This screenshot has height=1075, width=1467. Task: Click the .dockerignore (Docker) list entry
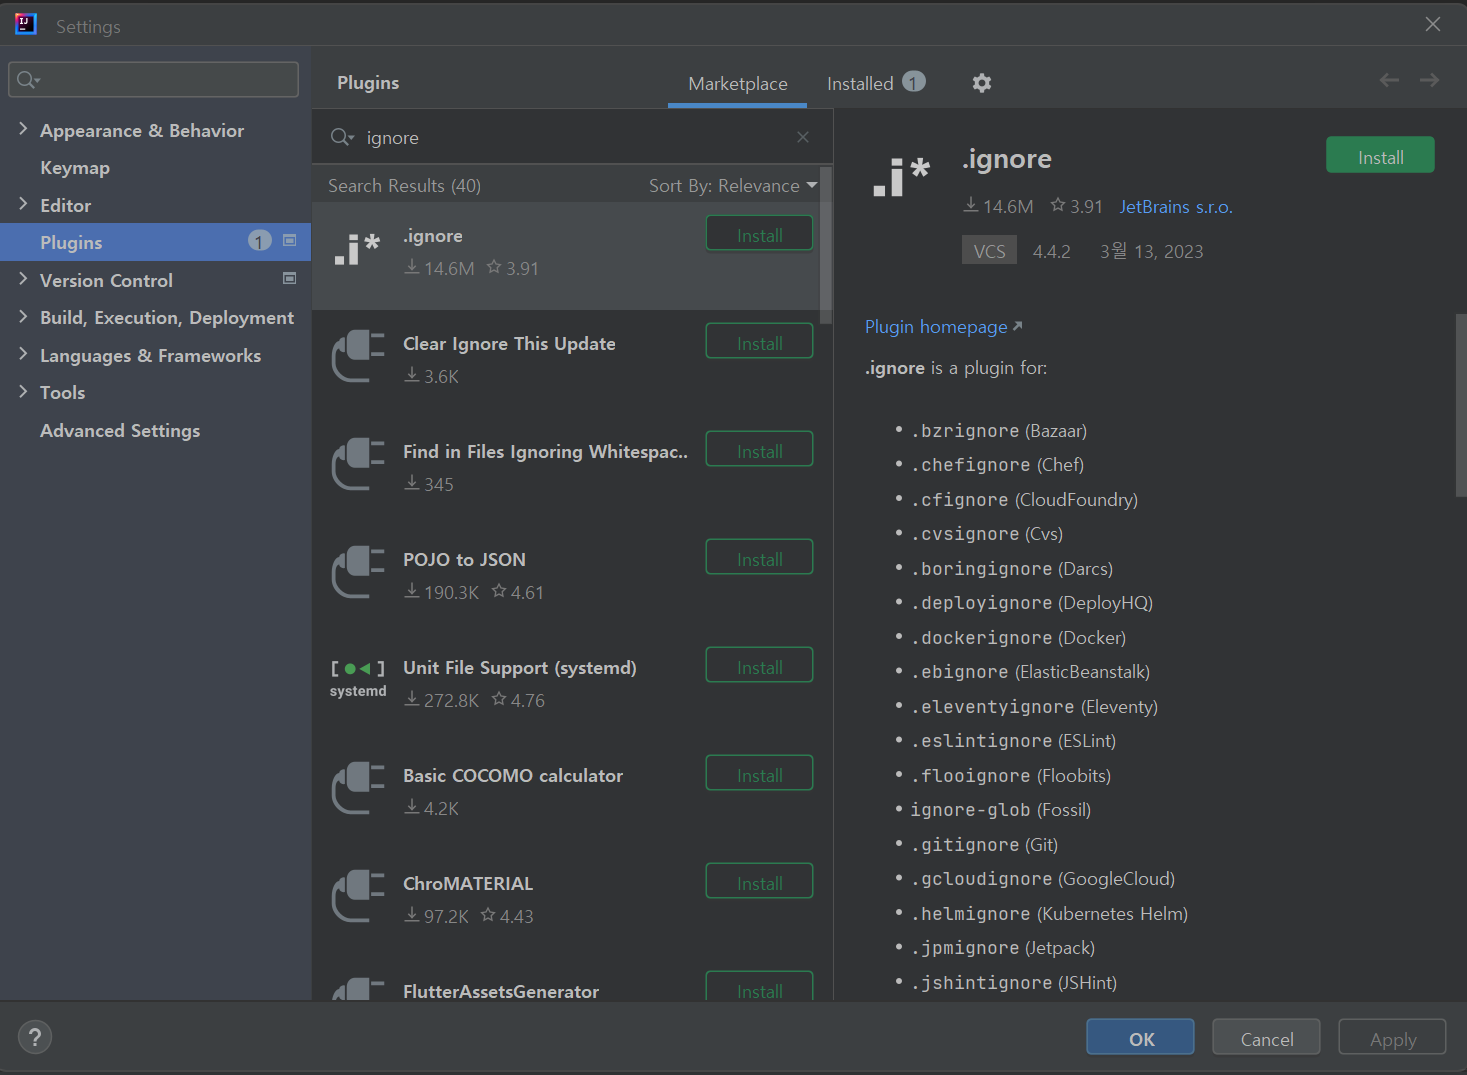tap(1018, 638)
